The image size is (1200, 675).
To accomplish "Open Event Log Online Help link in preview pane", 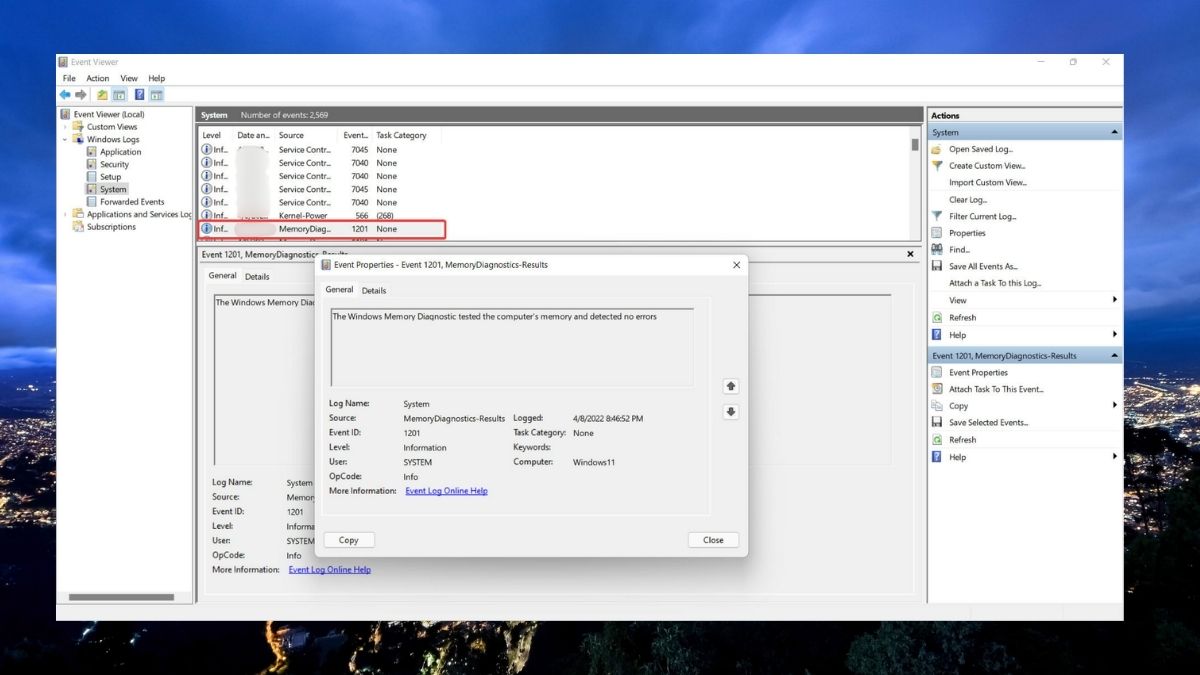I will (330, 570).
